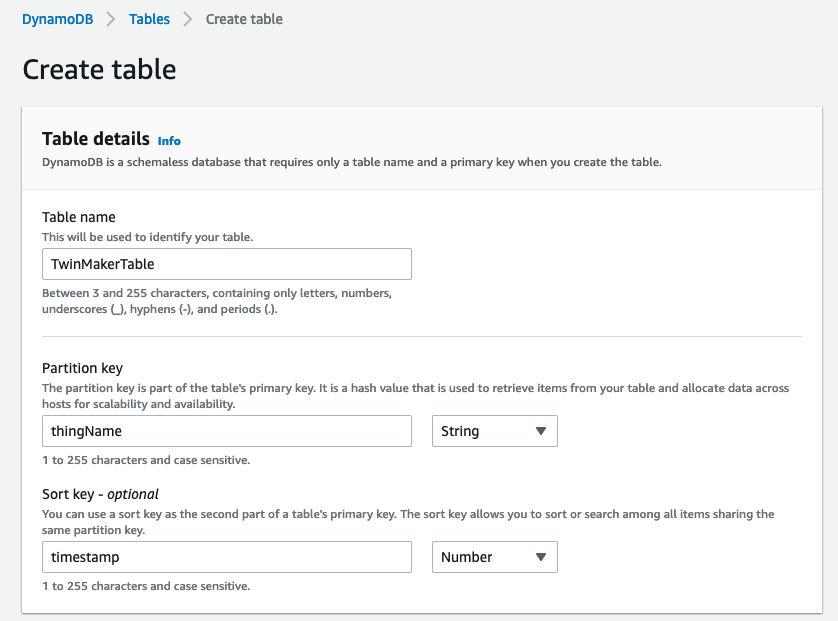Focus the timestamp sort key field
This screenshot has width=838, height=621.
click(226, 557)
